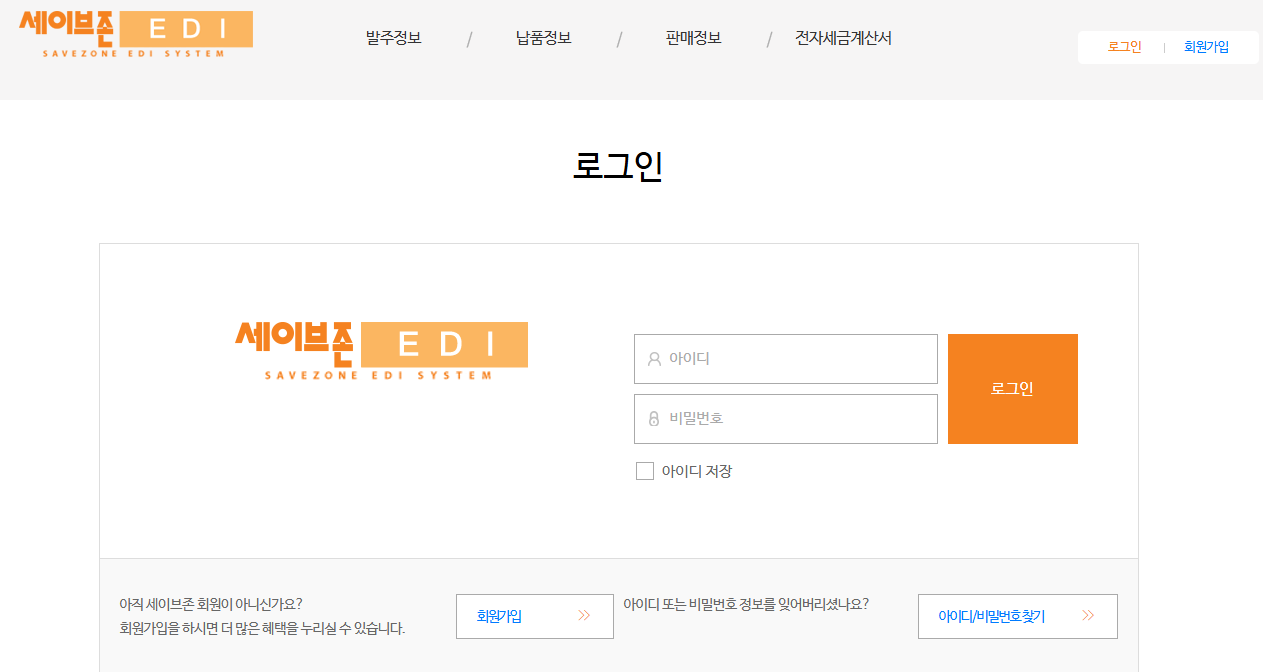Click the large 세이브존 EDI logo in login box
This screenshot has width=1263, height=672.
coord(381,351)
